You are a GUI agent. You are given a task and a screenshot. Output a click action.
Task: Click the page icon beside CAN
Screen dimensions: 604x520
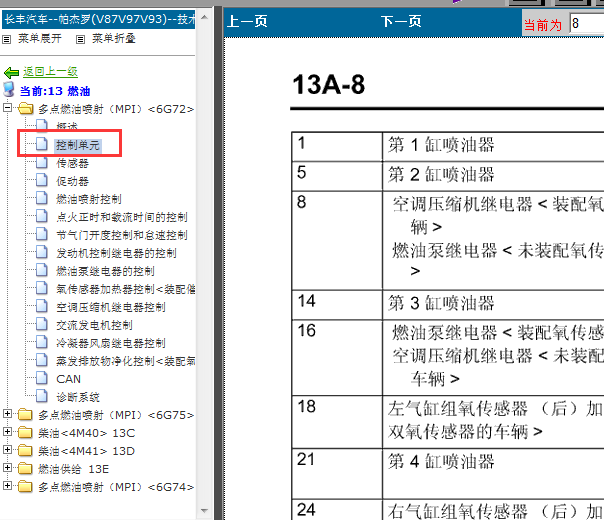(x=42, y=378)
